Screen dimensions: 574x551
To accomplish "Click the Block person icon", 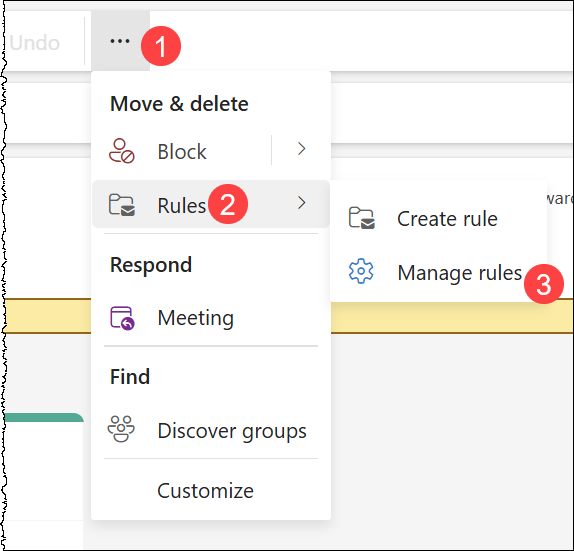I will click(122, 150).
